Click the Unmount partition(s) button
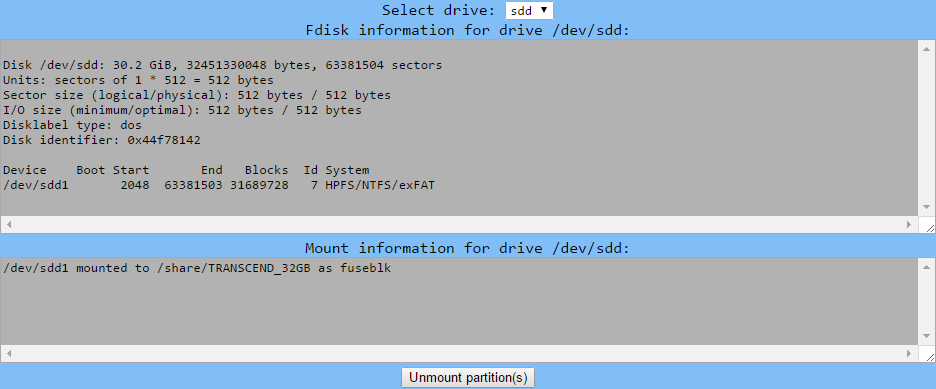The height and width of the screenshot is (389, 936). [x=468, y=378]
